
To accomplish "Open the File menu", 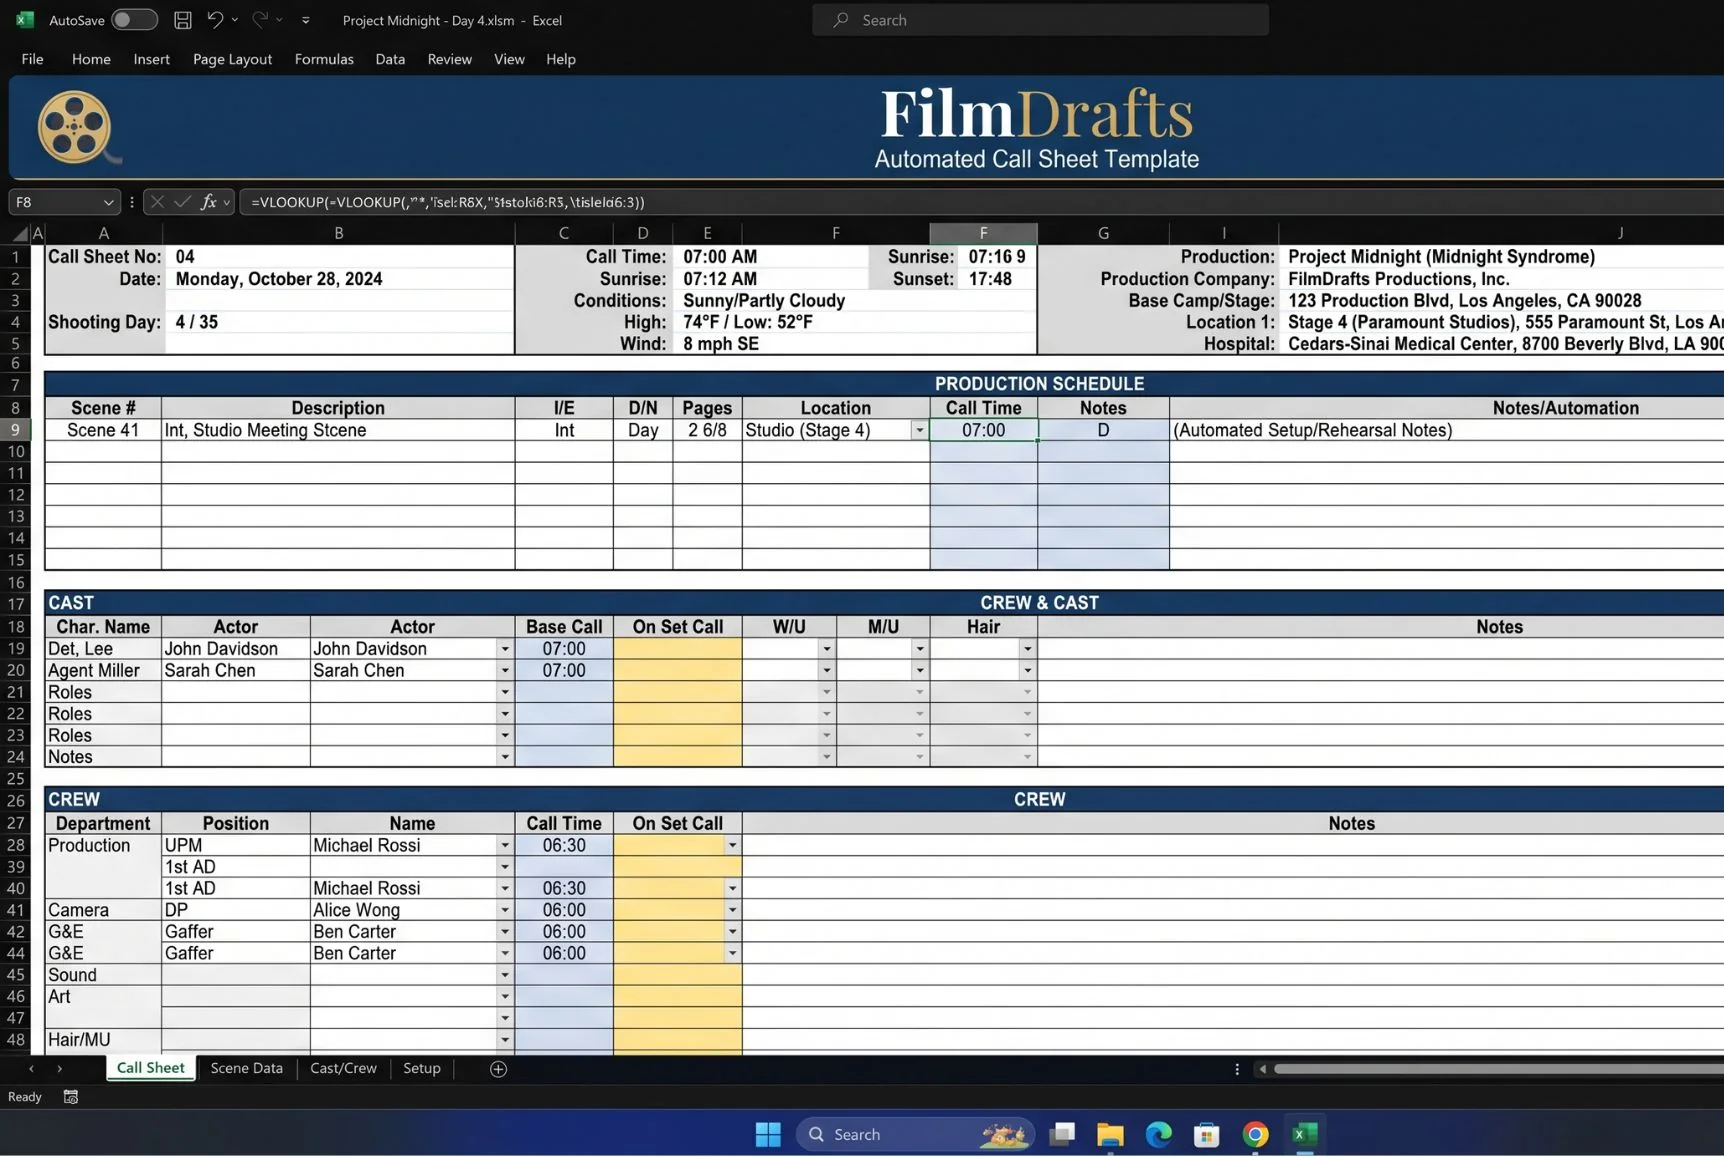I will (32, 59).
